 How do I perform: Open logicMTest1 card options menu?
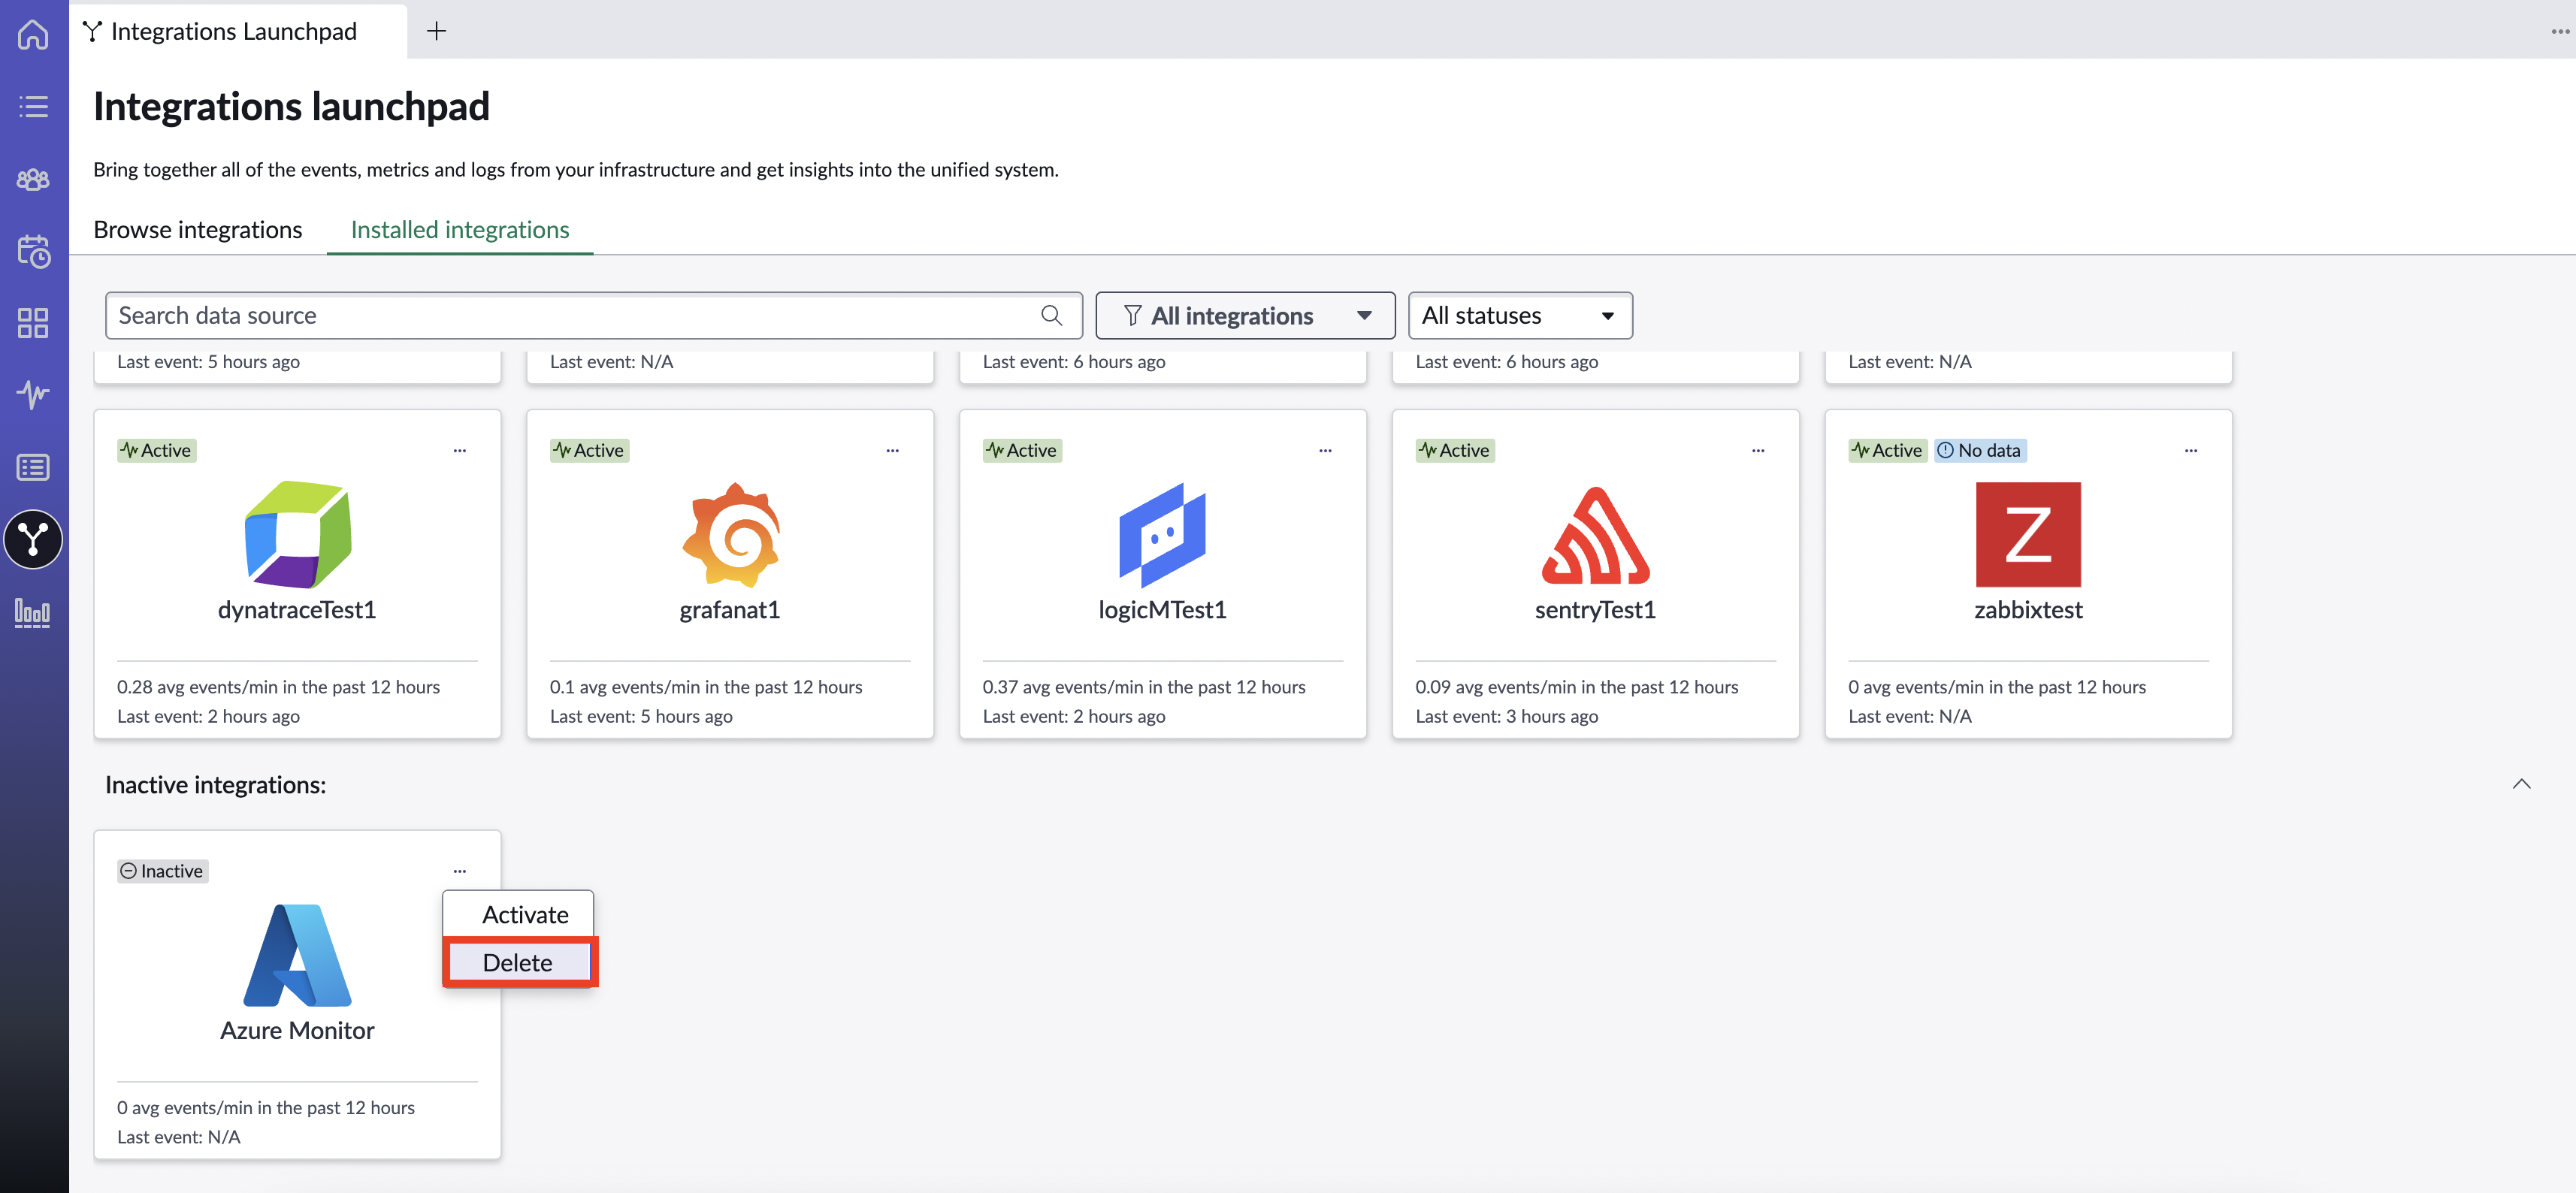tap(1326, 451)
